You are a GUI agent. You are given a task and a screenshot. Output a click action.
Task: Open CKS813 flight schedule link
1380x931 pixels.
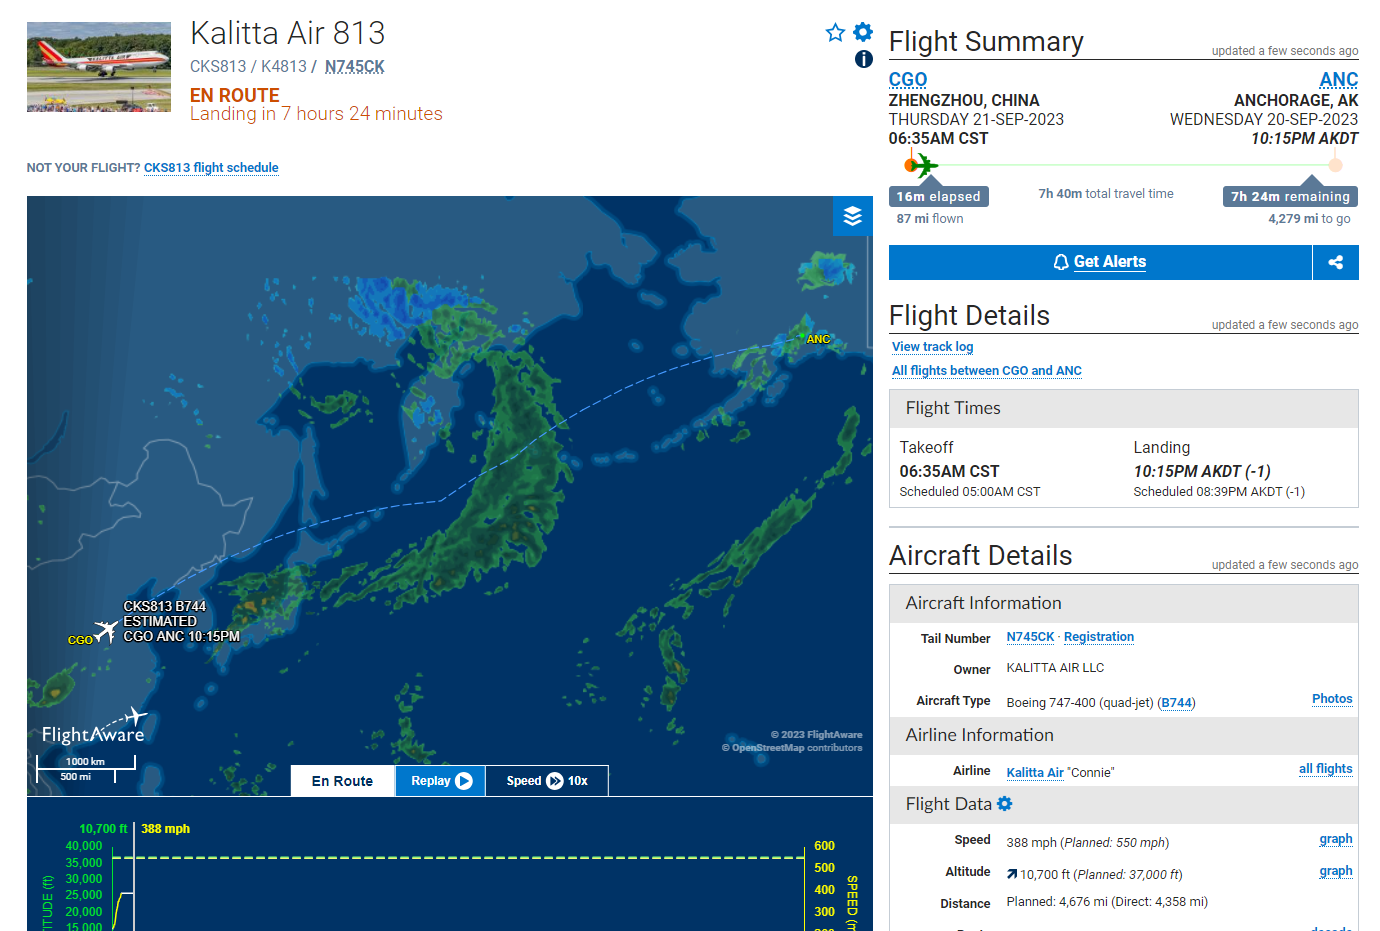211,168
